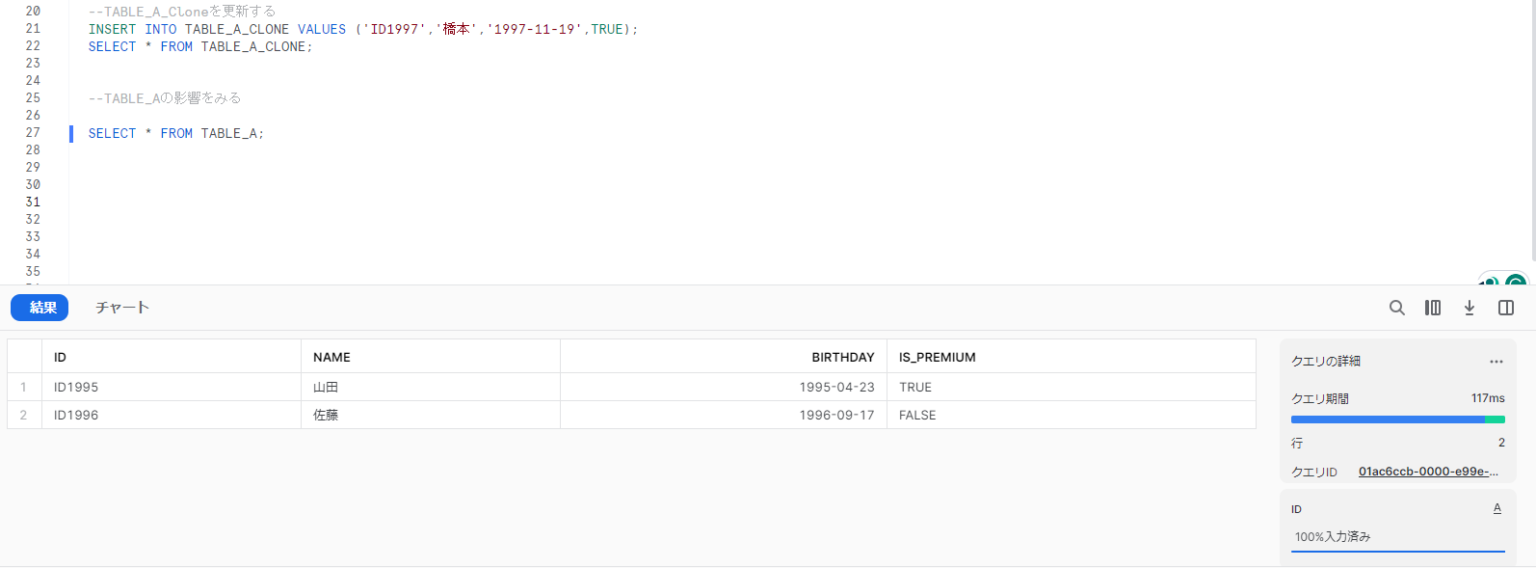Image resolution: width=1536 pixels, height=568 pixels.
Task: Click the IS_PREMIUM column header
Action: click(1071, 357)
